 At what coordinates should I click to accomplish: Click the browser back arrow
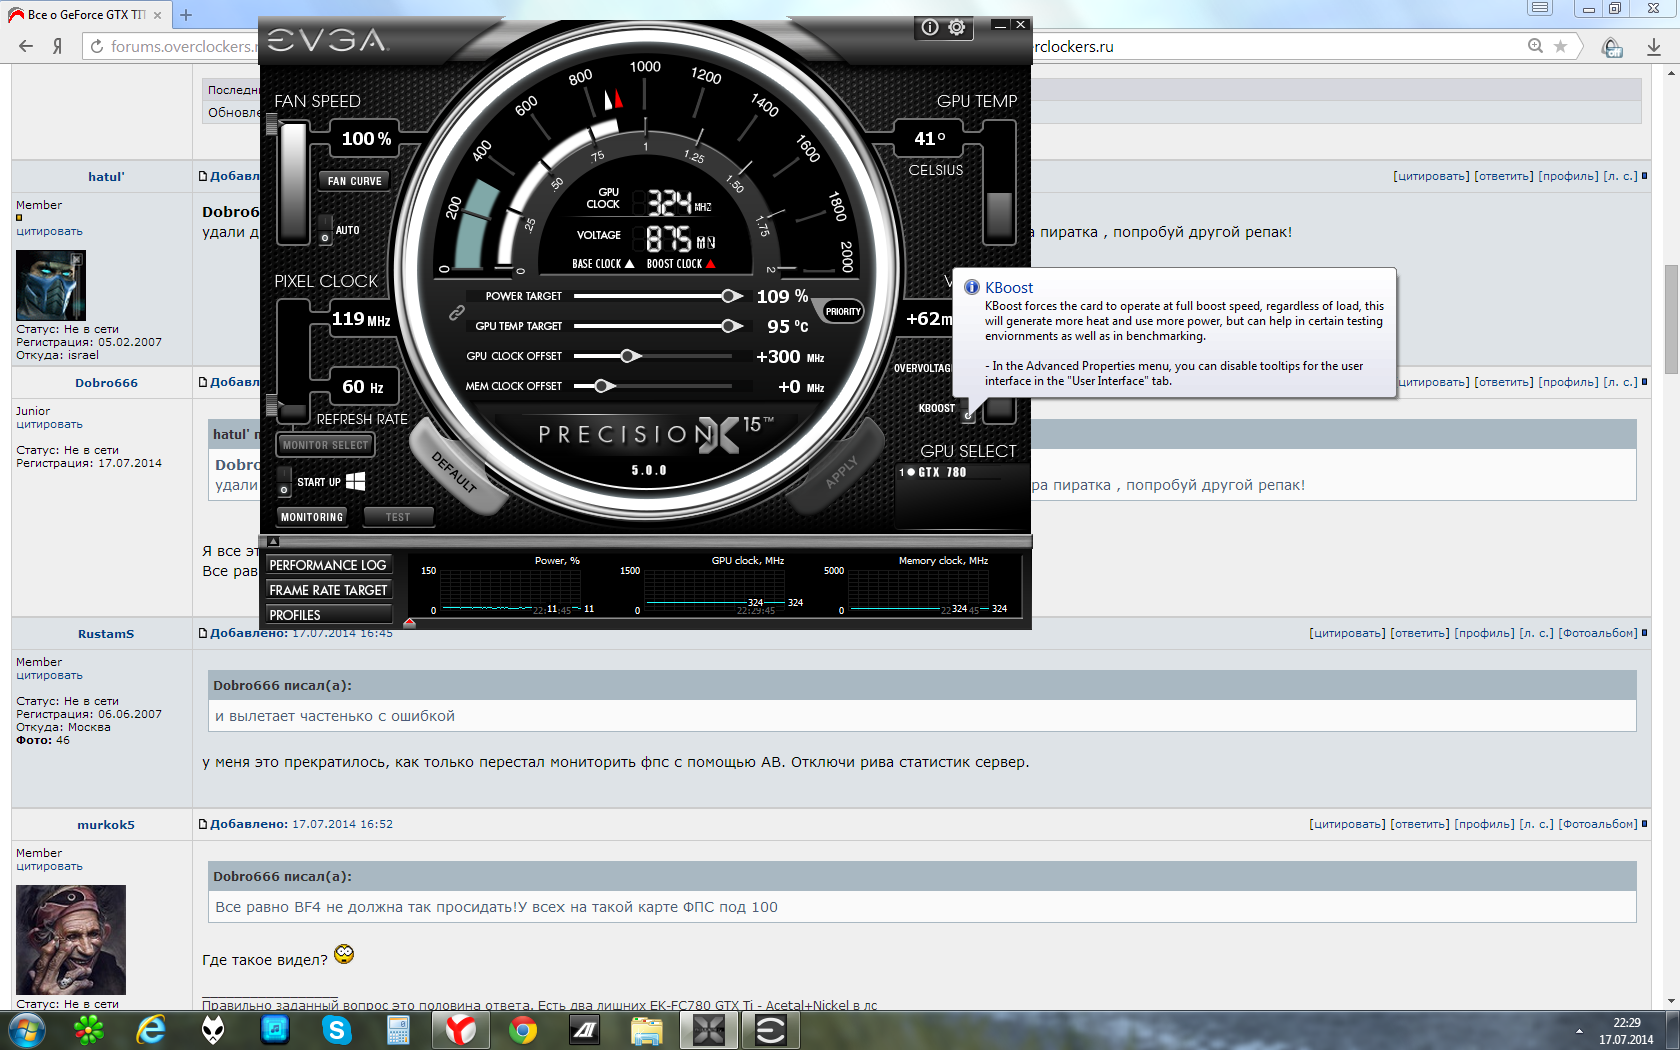26,46
